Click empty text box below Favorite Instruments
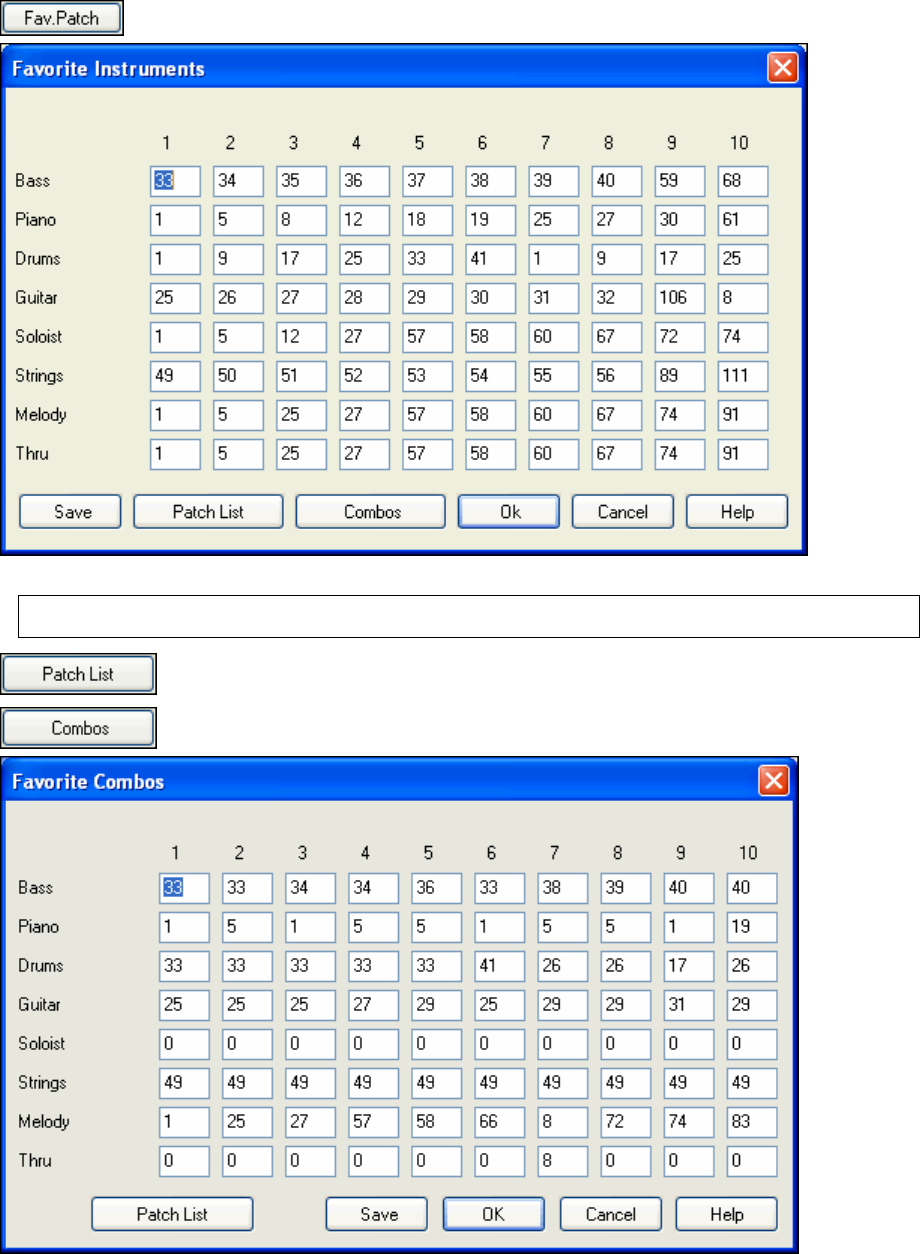 (468, 616)
